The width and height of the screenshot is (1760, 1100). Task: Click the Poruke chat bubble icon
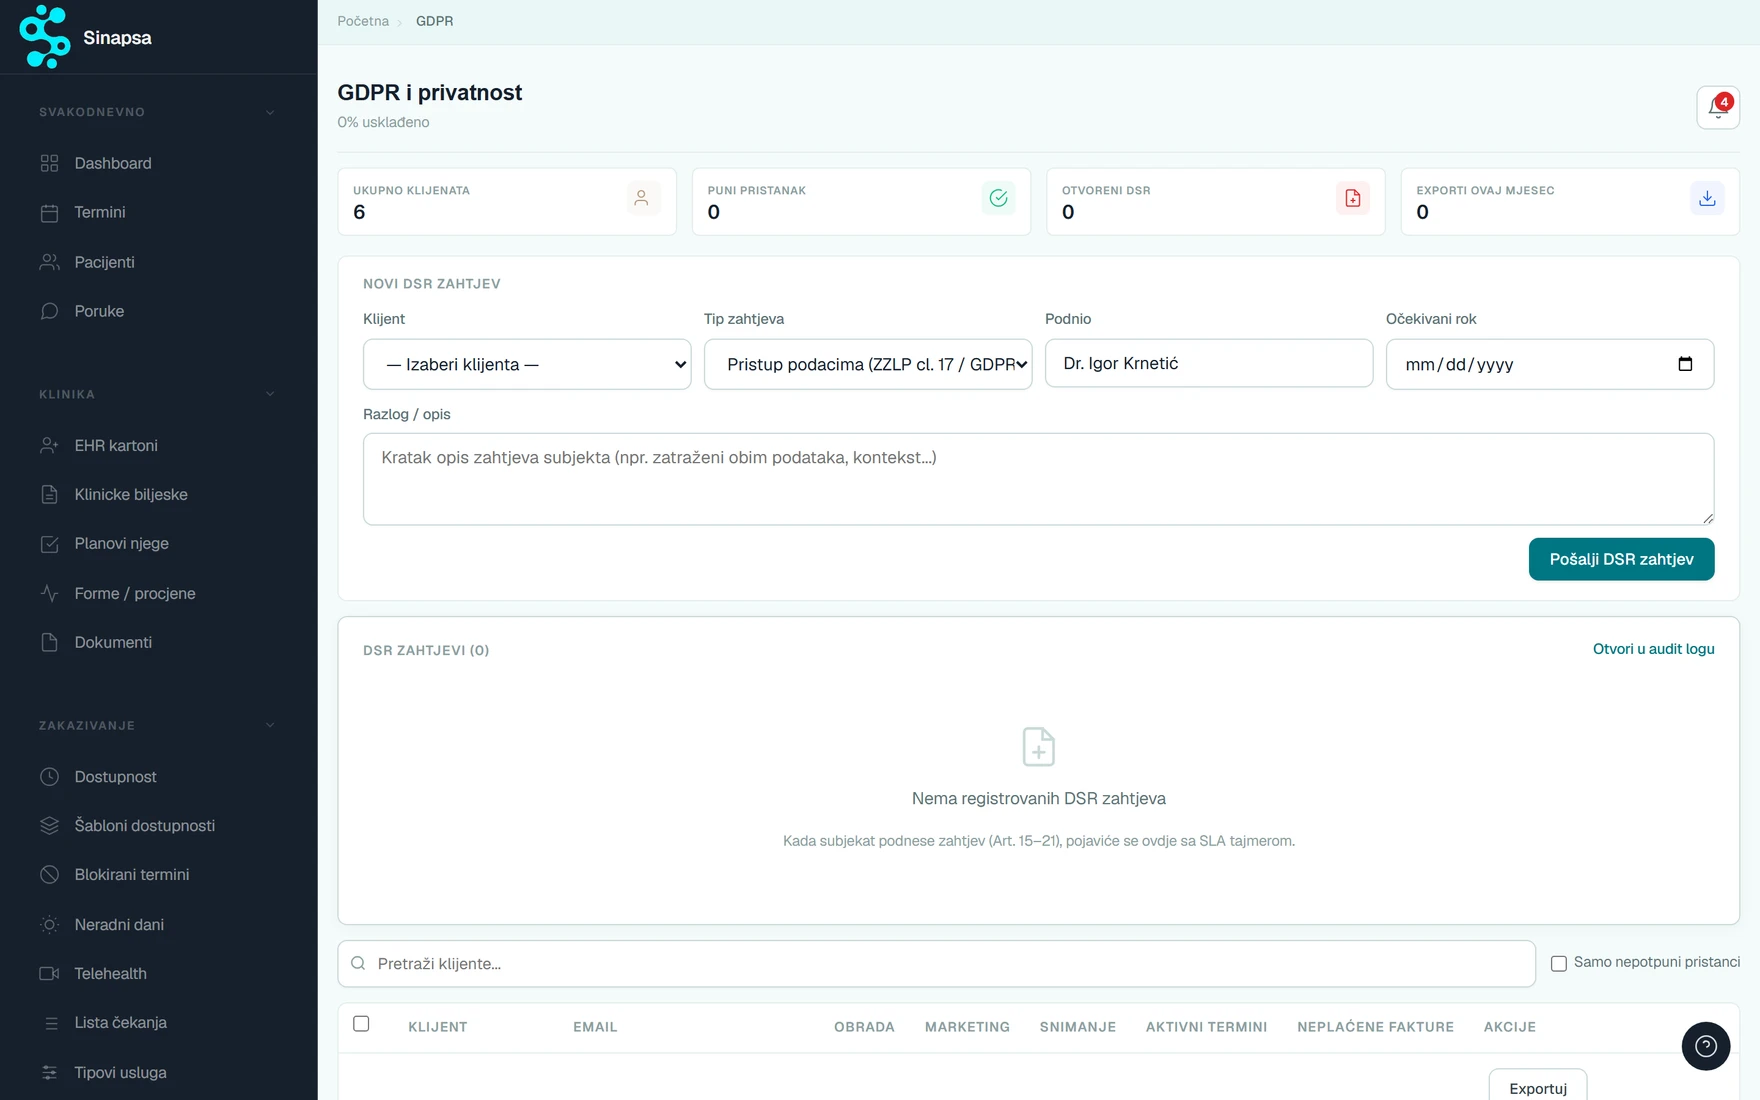pos(49,311)
